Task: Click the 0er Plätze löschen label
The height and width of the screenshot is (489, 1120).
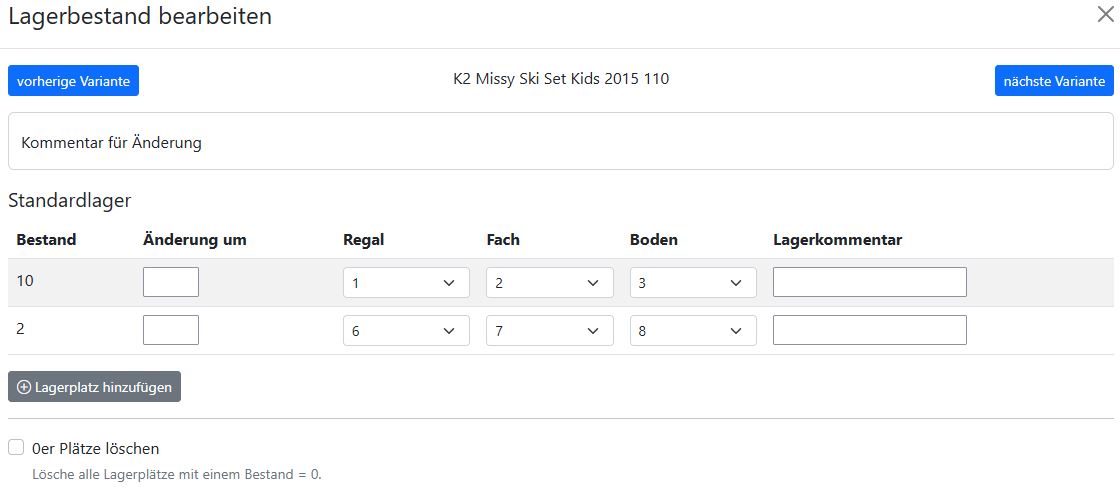Action: (x=96, y=449)
